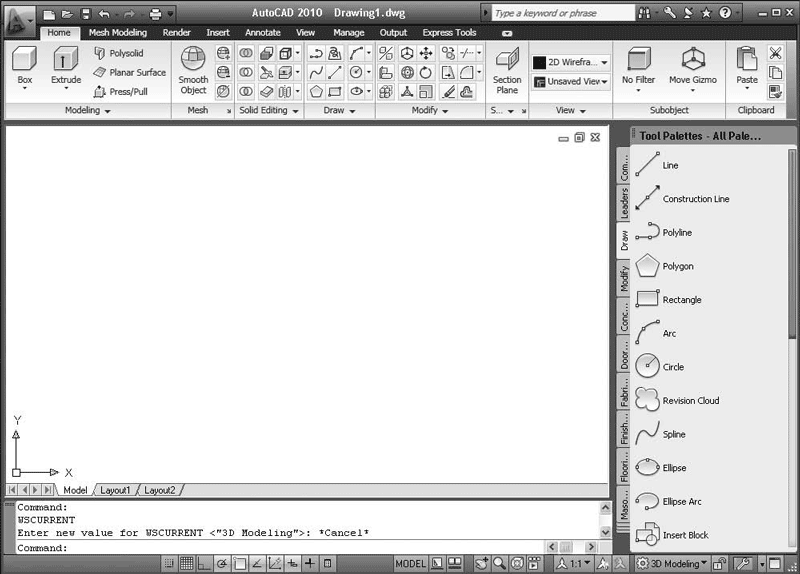Select the Move tool in Modify panel
Viewport: 800px width, 574px height.
[x=426, y=53]
